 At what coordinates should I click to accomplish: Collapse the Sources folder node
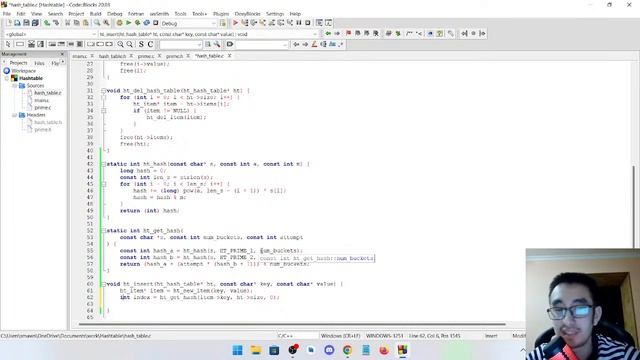pos(14,86)
